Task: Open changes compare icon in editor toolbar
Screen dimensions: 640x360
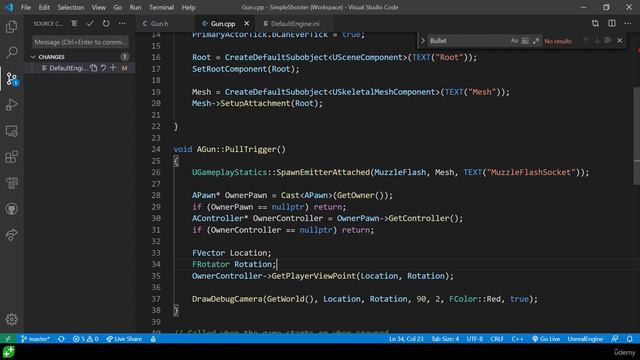Action: click(x=596, y=24)
